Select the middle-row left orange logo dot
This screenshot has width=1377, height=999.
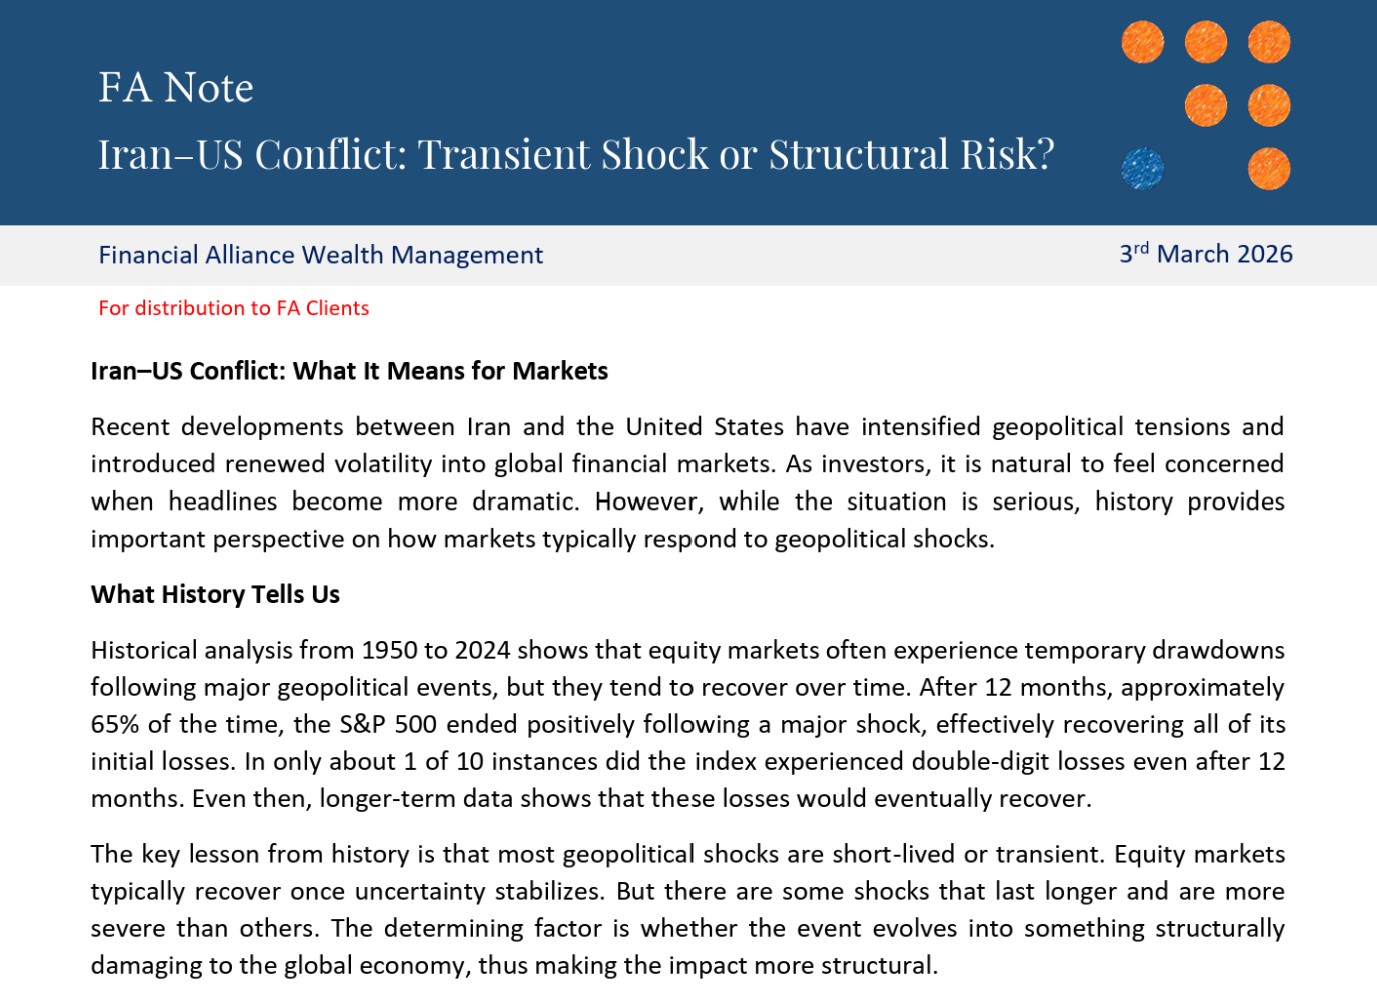coord(1205,105)
